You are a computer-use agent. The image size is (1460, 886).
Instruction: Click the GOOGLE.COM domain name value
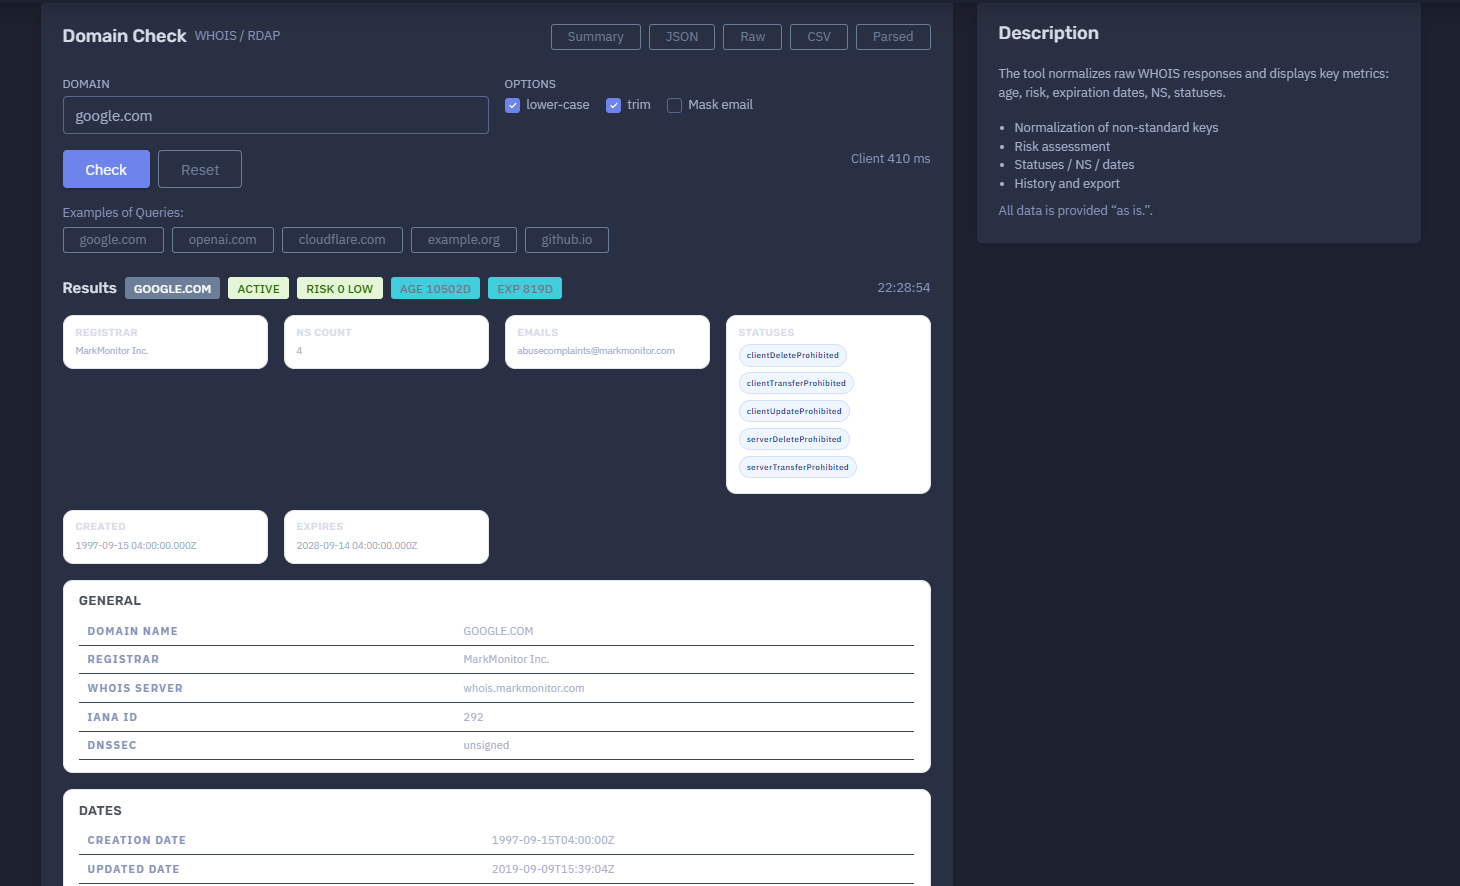coord(498,631)
